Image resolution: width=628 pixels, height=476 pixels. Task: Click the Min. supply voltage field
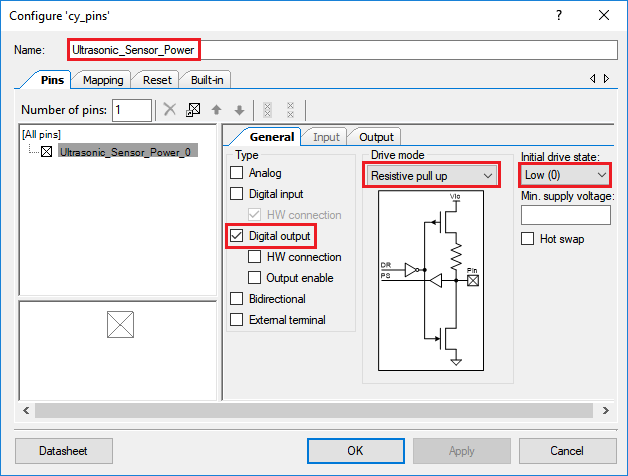click(x=566, y=215)
